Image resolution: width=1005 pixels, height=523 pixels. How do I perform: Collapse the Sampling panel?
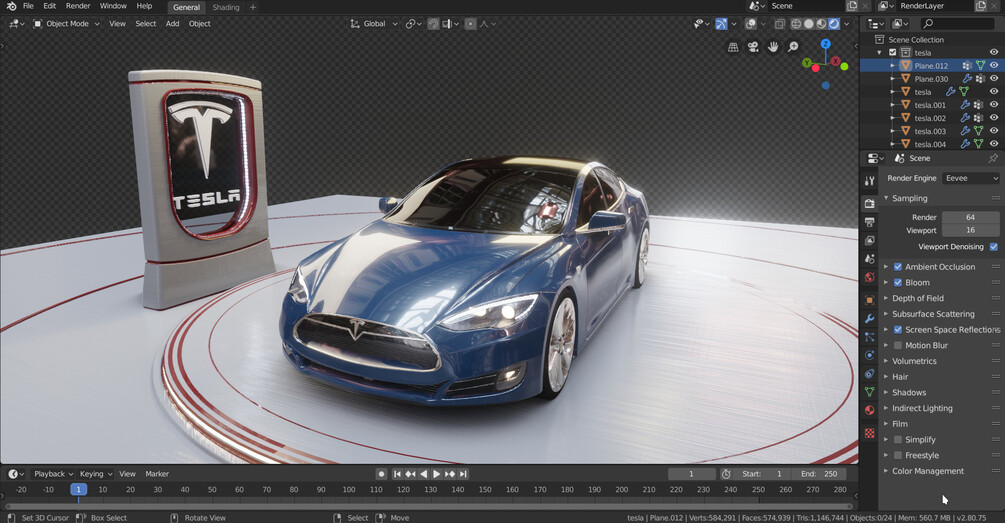(886, 198)
